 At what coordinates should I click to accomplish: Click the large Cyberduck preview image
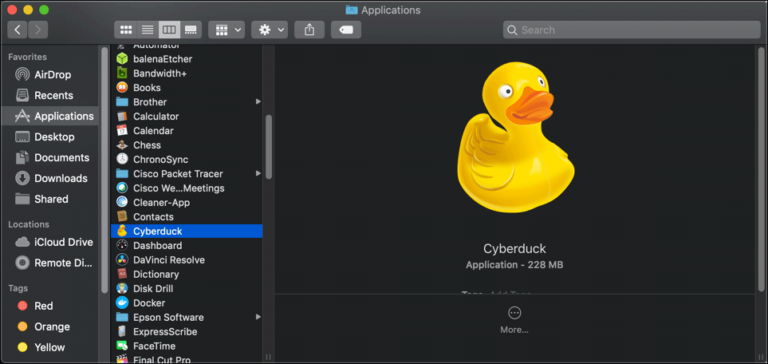(515, 137)
